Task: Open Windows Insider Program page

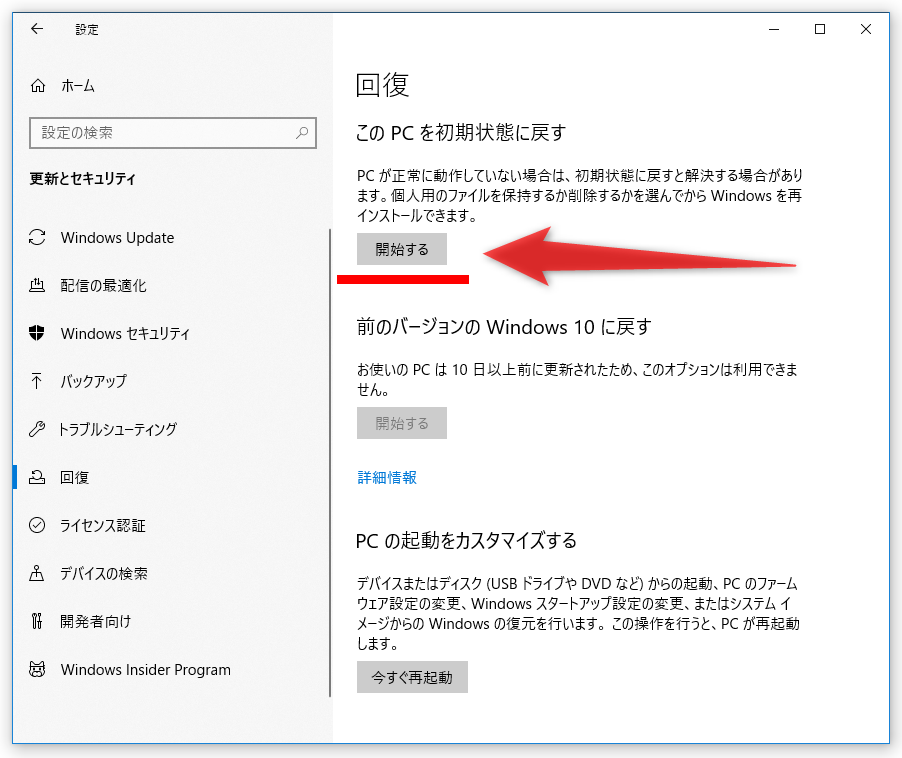Action: click(146, 669)
